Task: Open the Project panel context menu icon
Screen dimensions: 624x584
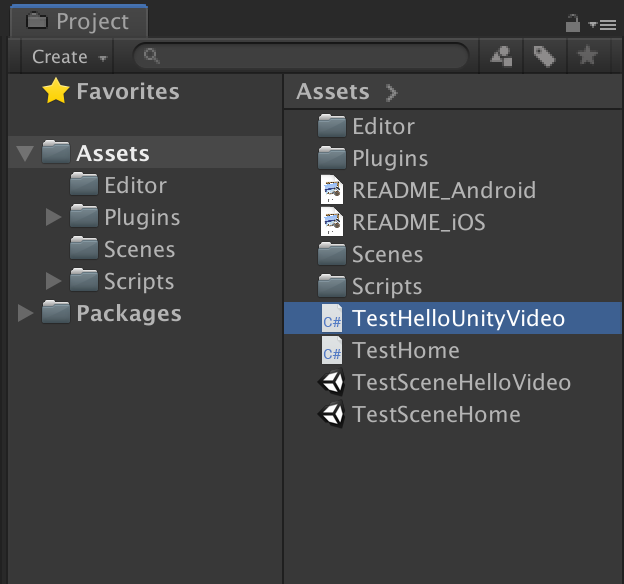Action: [602, 25]
